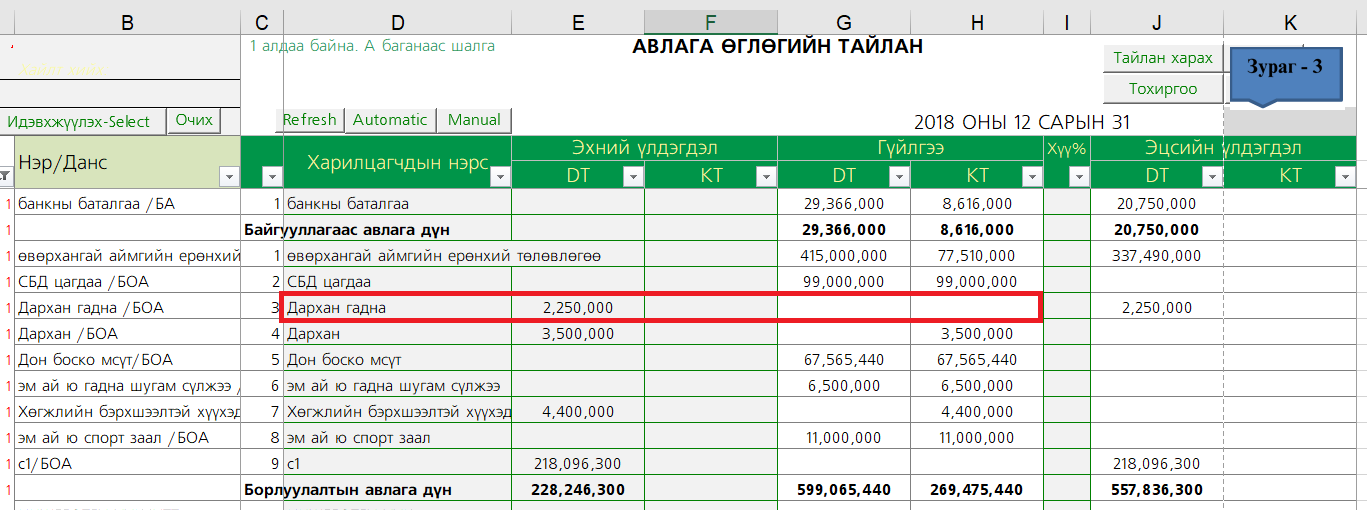
Task: Click the blue Зураг - 3 callout
Action: (x=1285, y=70)
